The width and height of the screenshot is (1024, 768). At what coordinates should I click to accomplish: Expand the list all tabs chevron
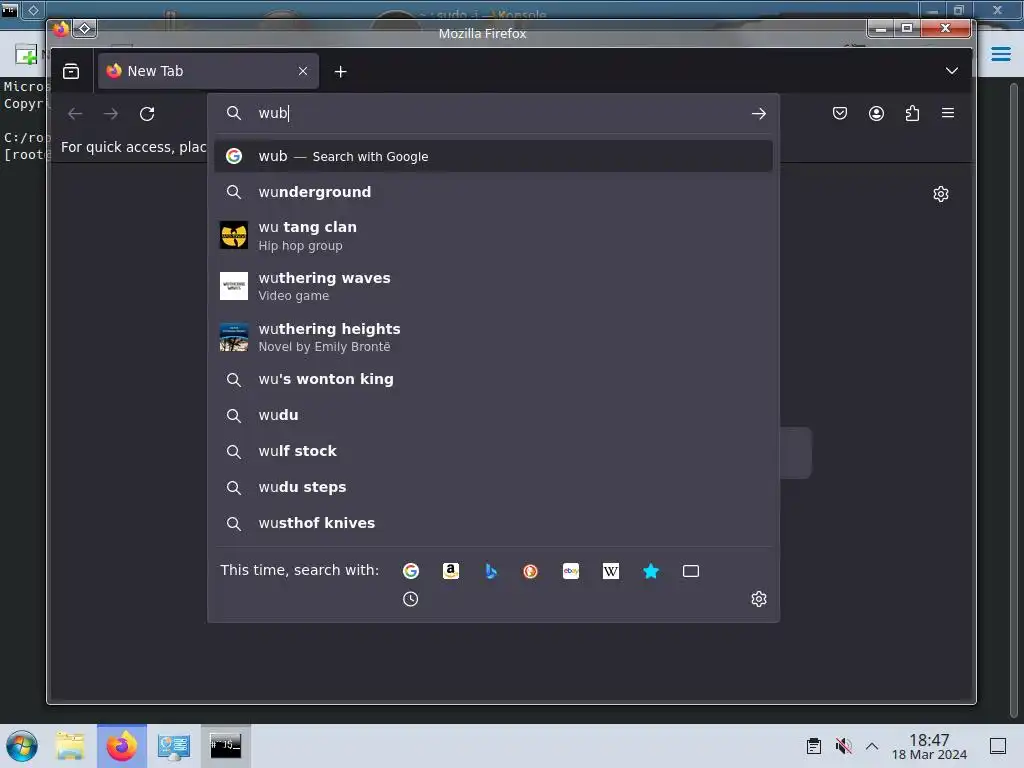point(952,71)
